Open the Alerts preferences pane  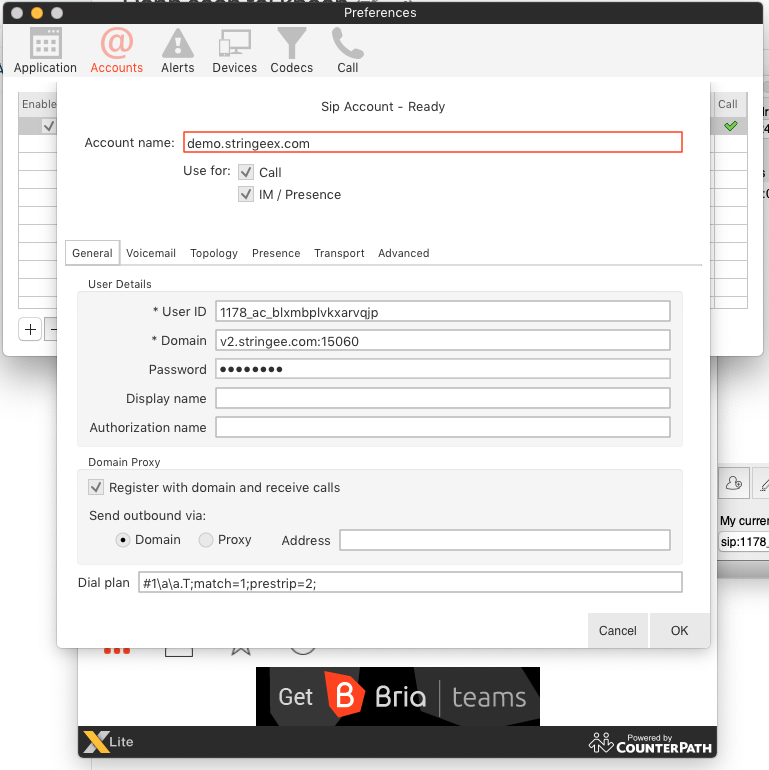coord(178,51)
